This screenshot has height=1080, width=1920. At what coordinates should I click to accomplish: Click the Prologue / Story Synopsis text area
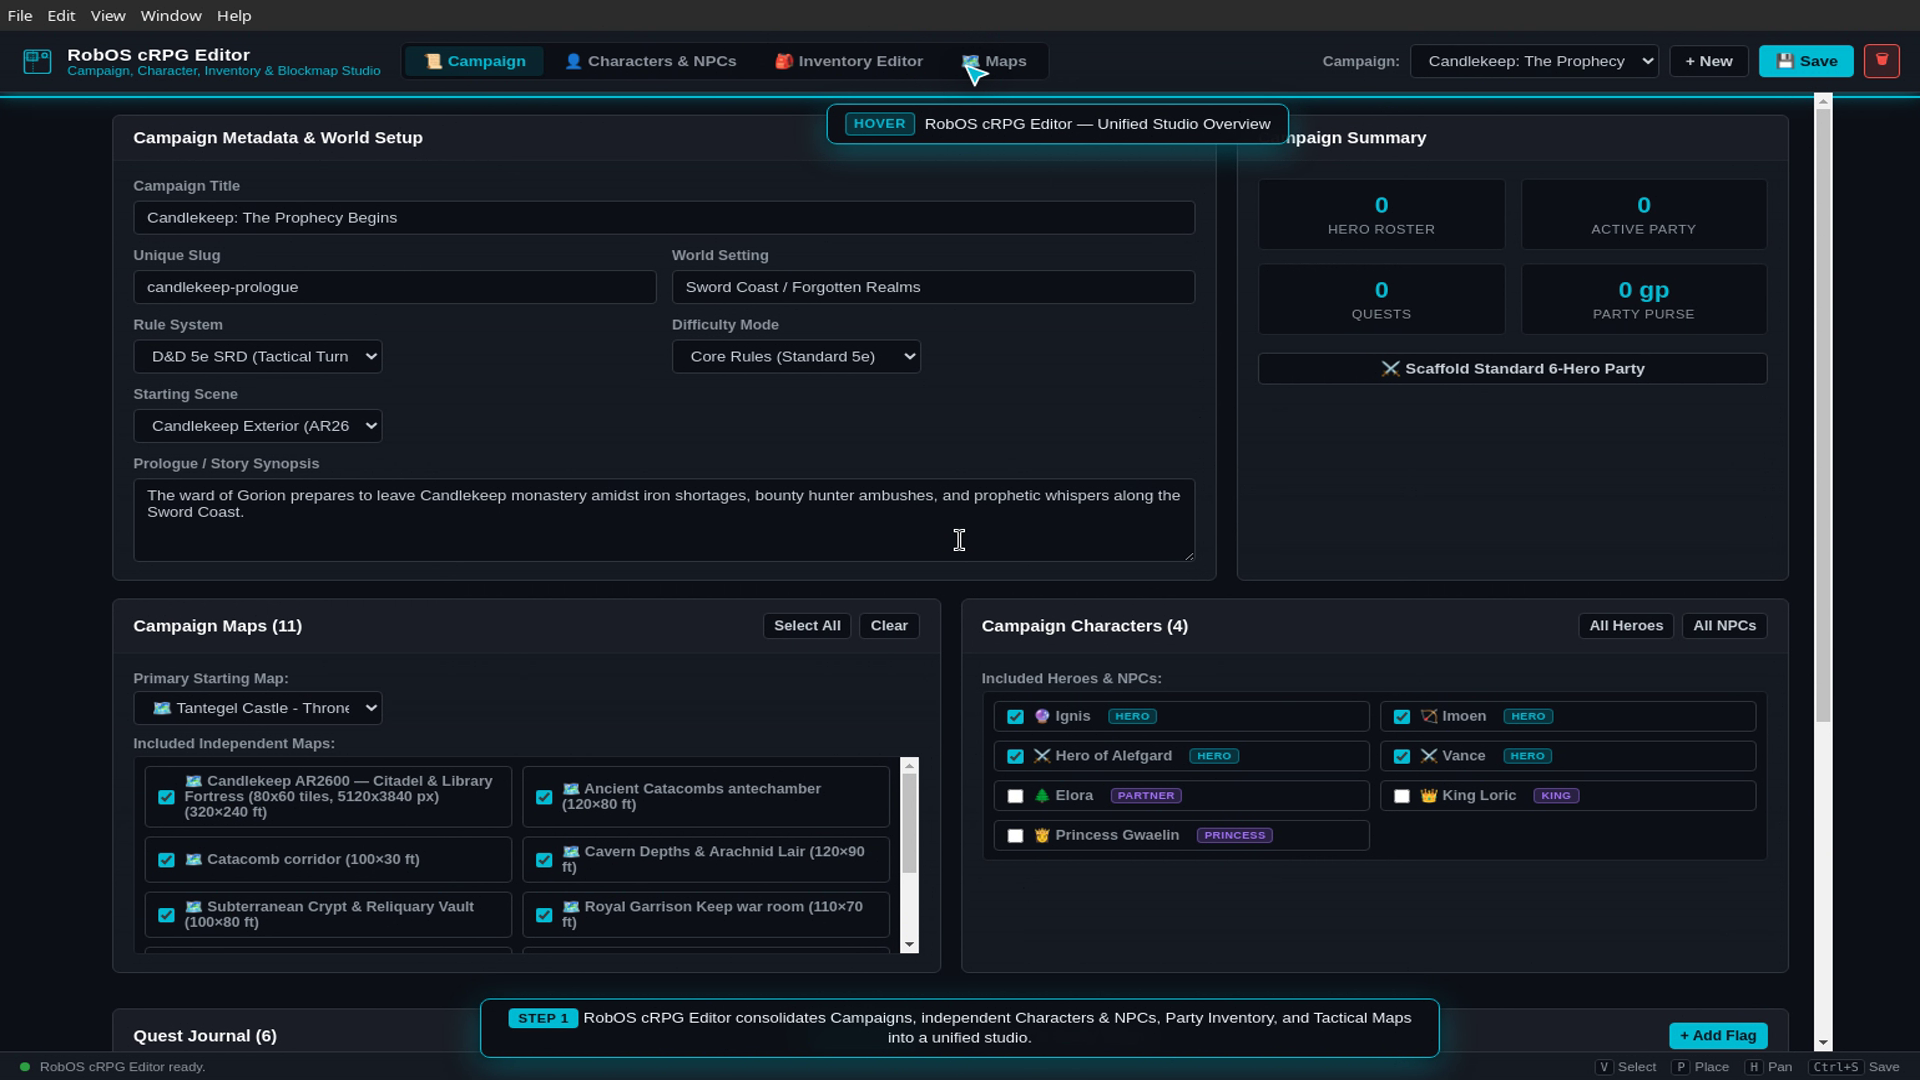click(x=664, y=520)
